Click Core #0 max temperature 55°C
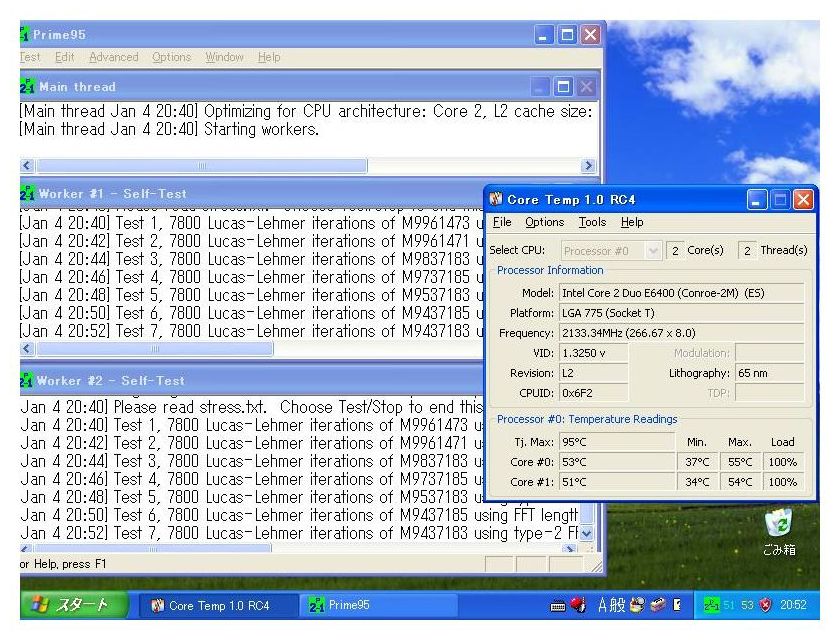This screenshot has width=840, height=640. (740, 462)
